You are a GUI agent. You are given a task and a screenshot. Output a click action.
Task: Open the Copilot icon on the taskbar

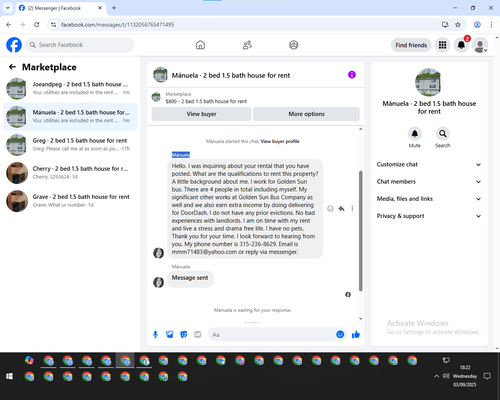coord(29,360)
